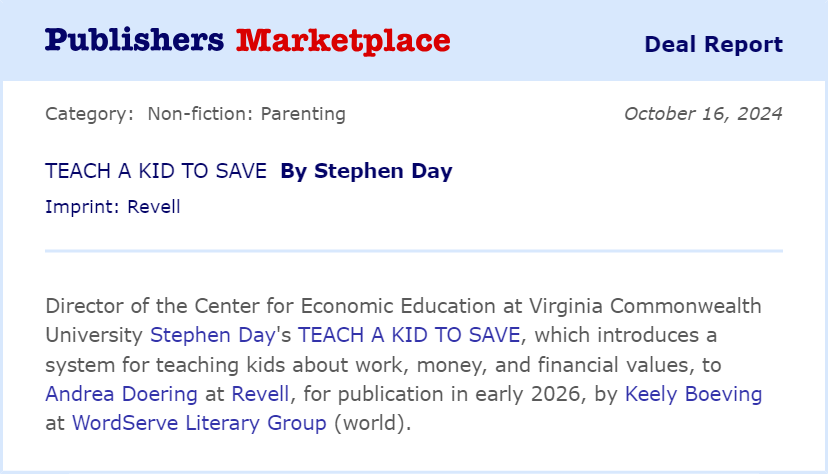Follow the Stephen Day link in paragraph

coord(213,335)
